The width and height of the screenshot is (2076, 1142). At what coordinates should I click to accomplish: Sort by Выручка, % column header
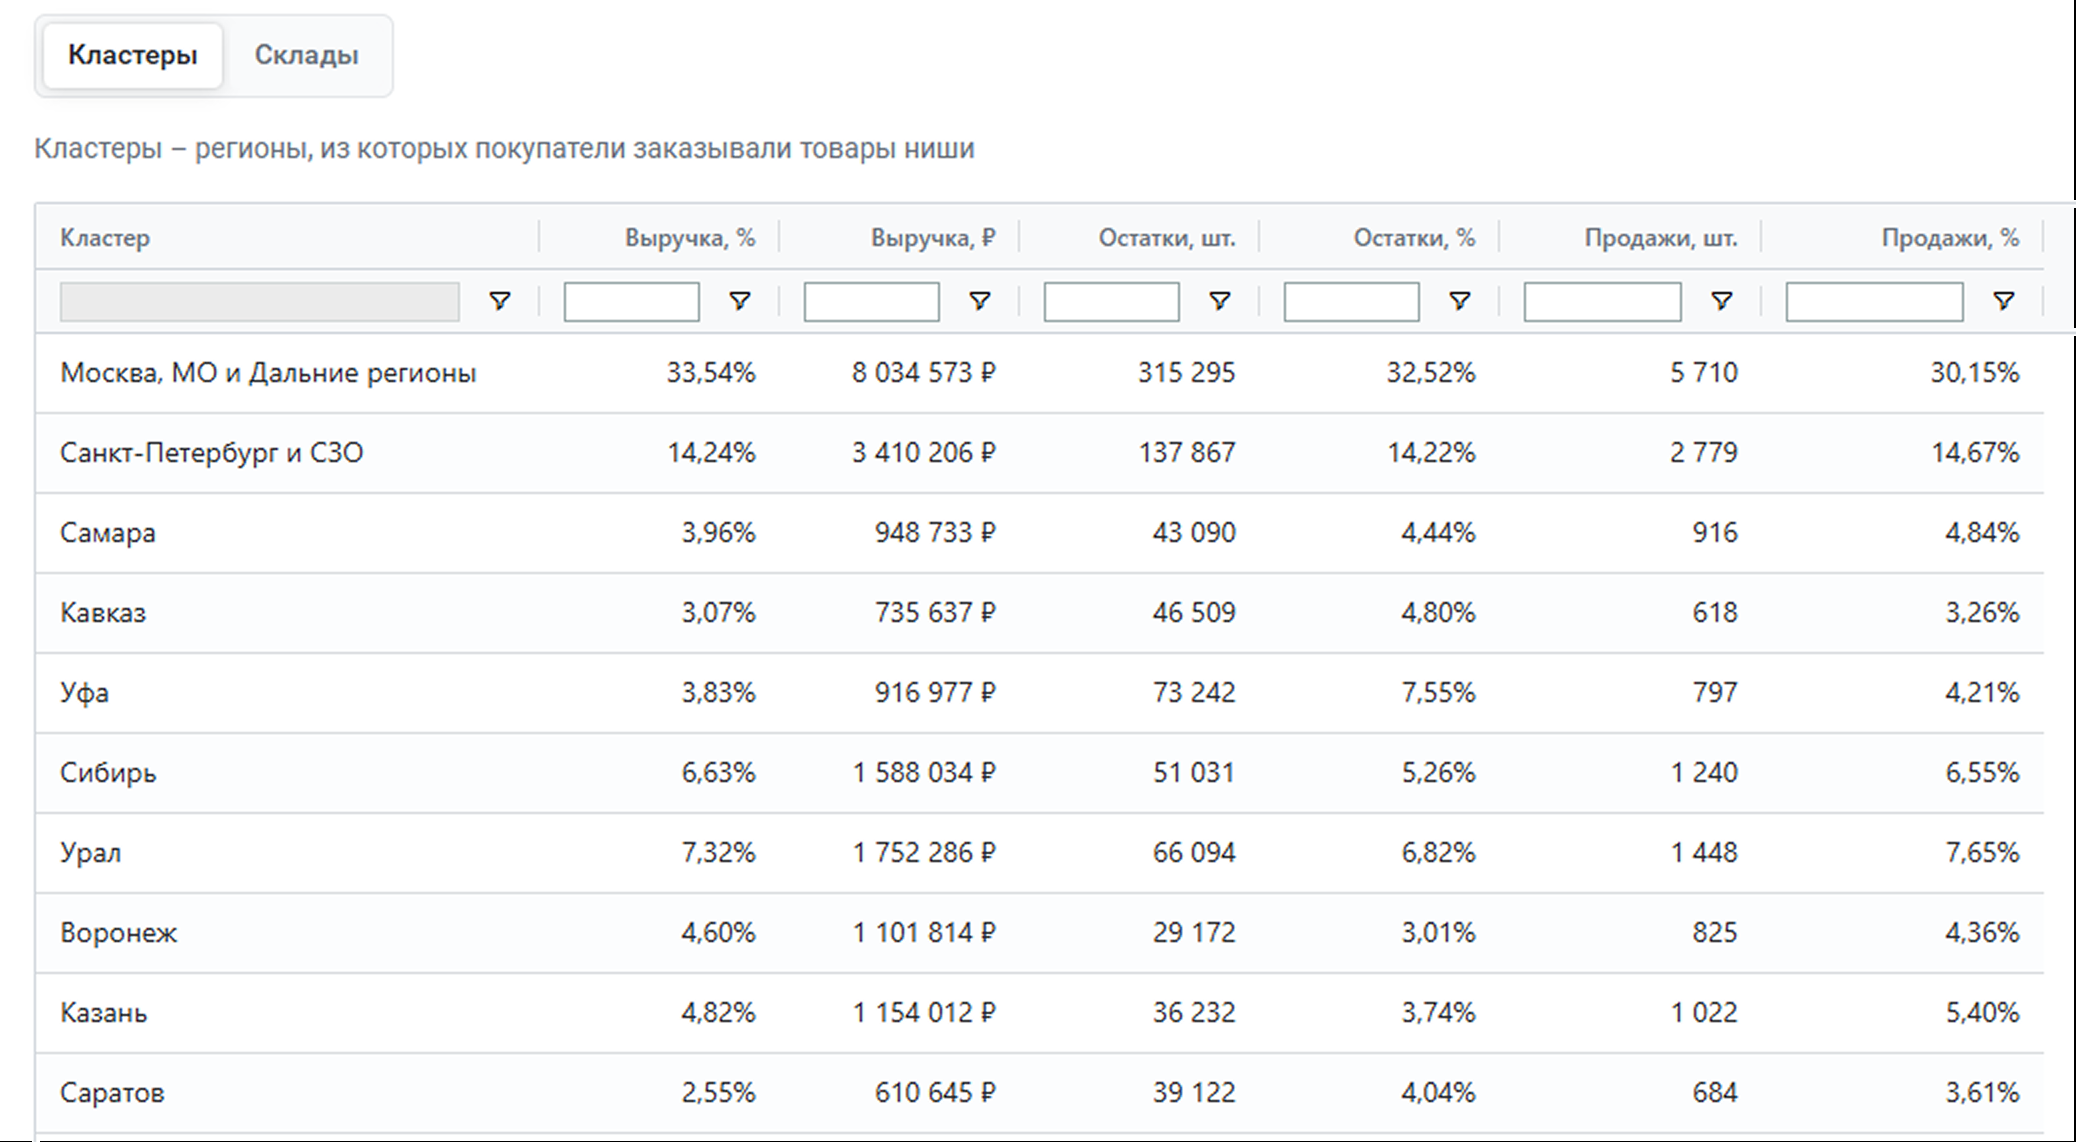coord(689,238)
